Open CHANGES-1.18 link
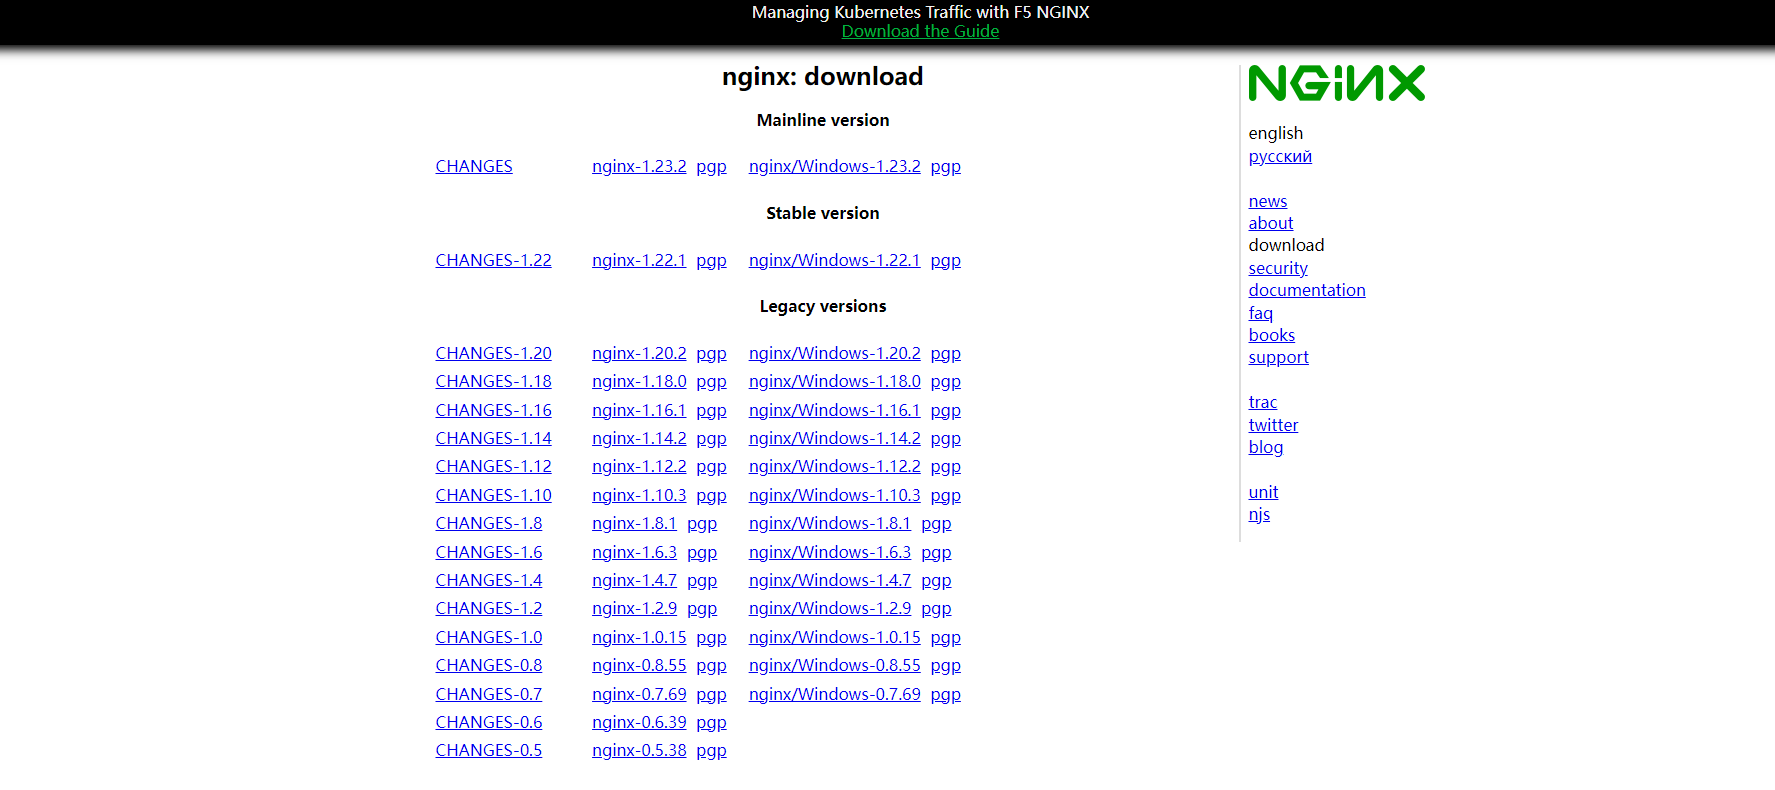This screenshot has width=1775, height=790. click(x=493, y=381)
